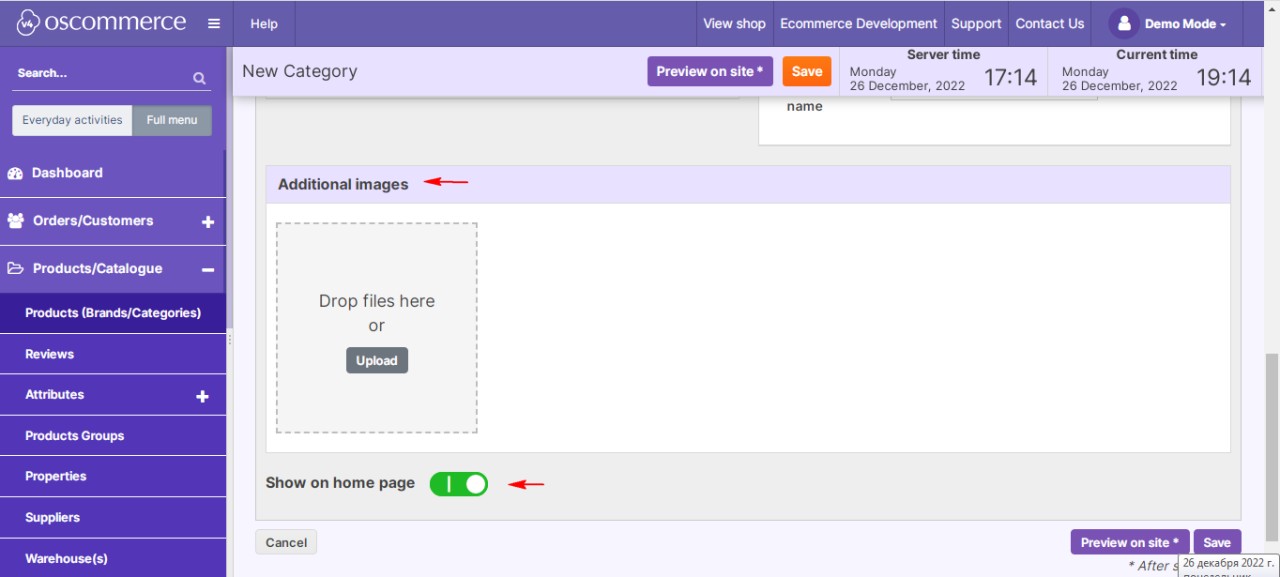Click the Dashboard gauge icon

click(15, 173)
